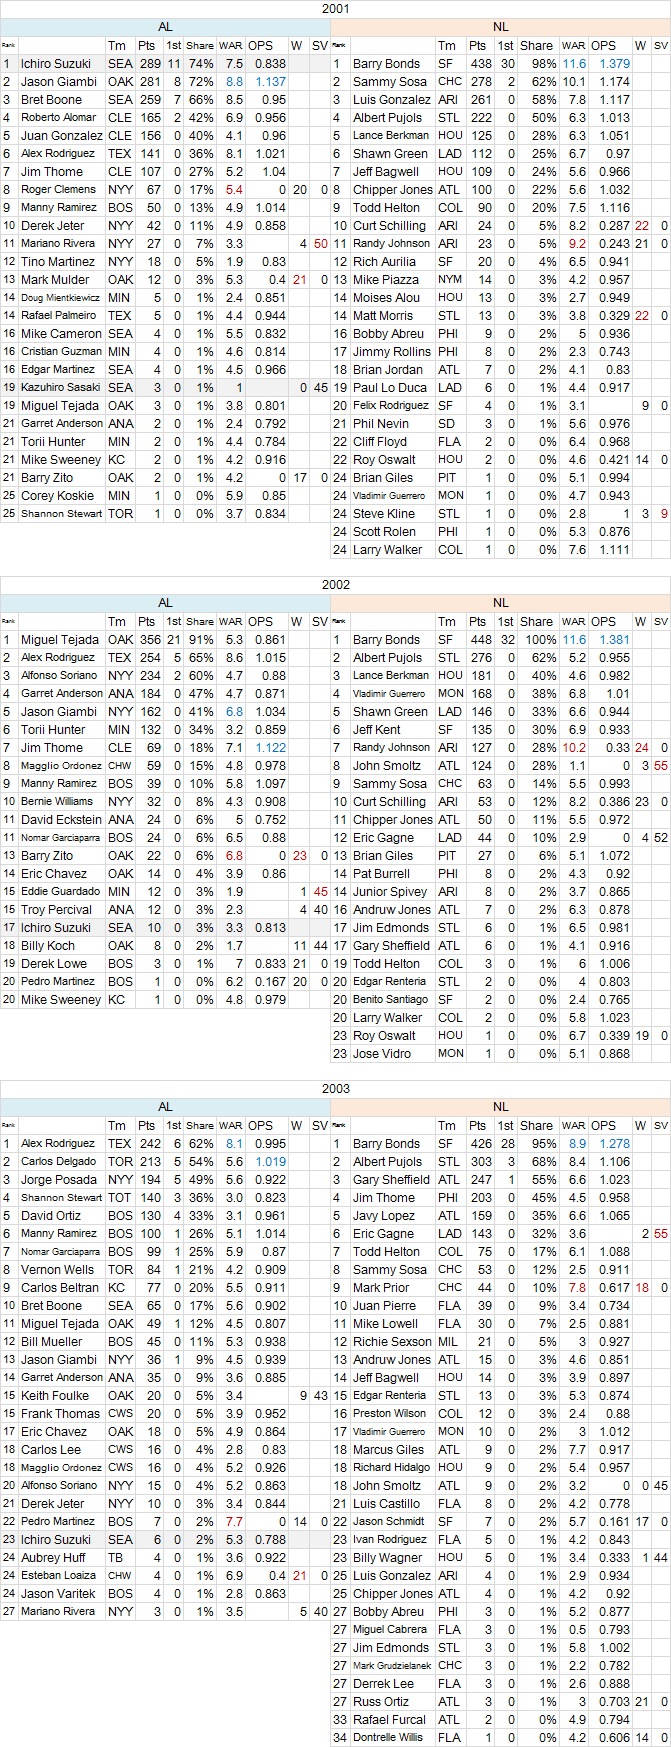Click the 2002 year title cell

tap(335, 585)
